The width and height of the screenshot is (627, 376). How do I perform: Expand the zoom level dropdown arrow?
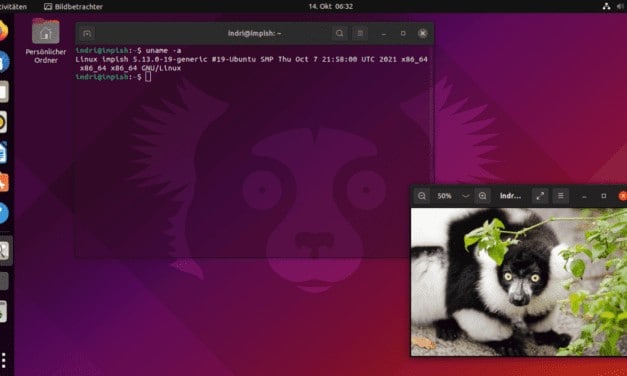coord(465,196)
